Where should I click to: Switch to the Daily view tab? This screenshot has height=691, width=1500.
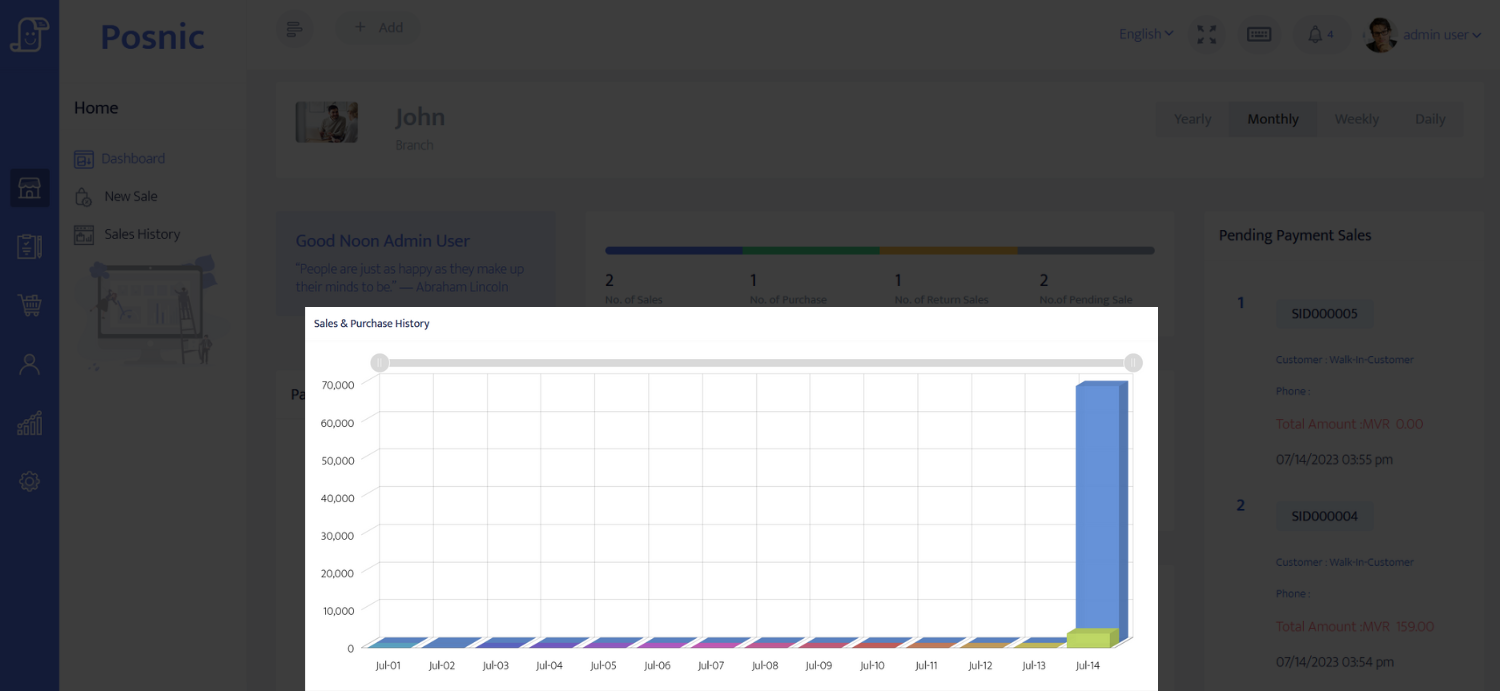click(x=1429, y=119)
